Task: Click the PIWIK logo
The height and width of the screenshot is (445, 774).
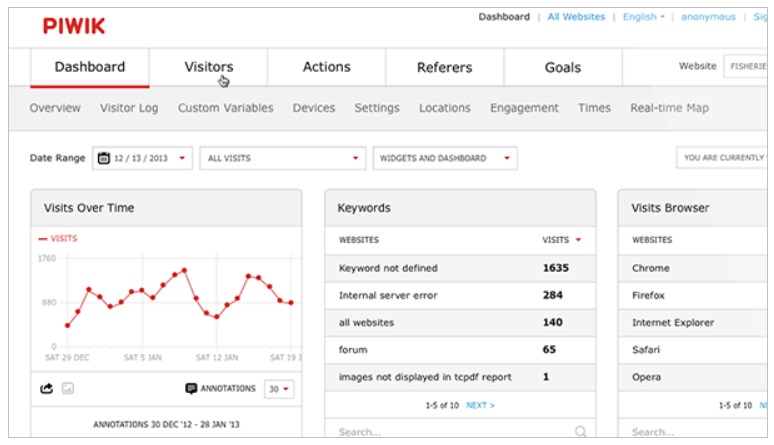Action: [74, 26]
